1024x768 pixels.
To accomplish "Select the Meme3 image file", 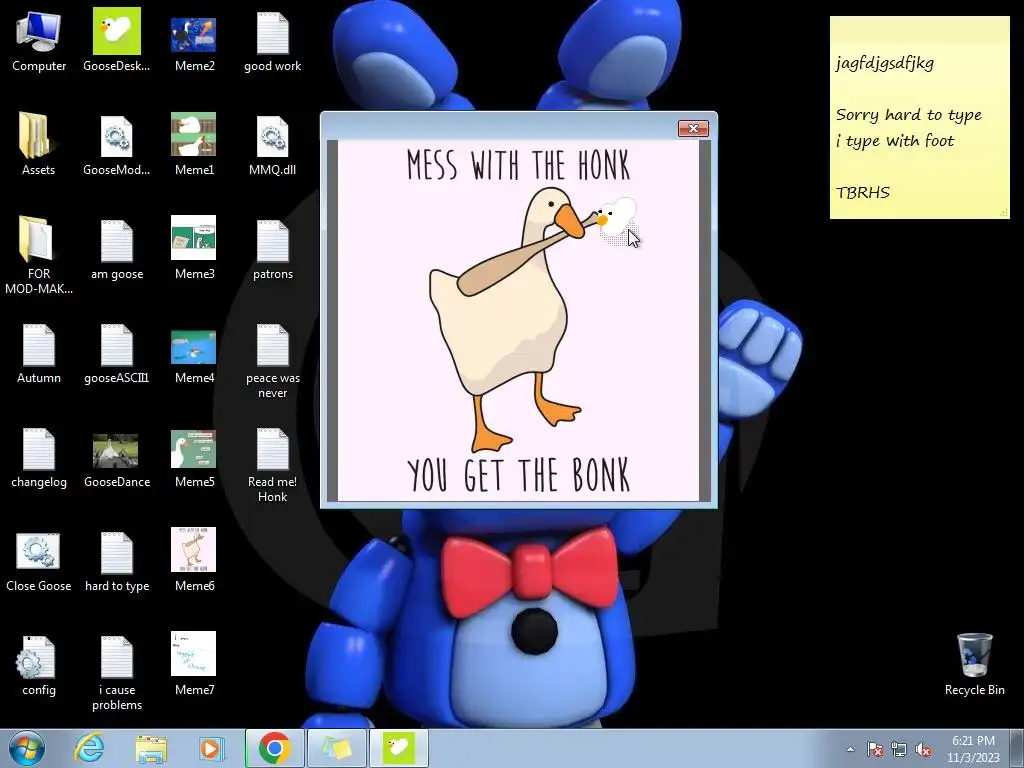I will point(194,248).
